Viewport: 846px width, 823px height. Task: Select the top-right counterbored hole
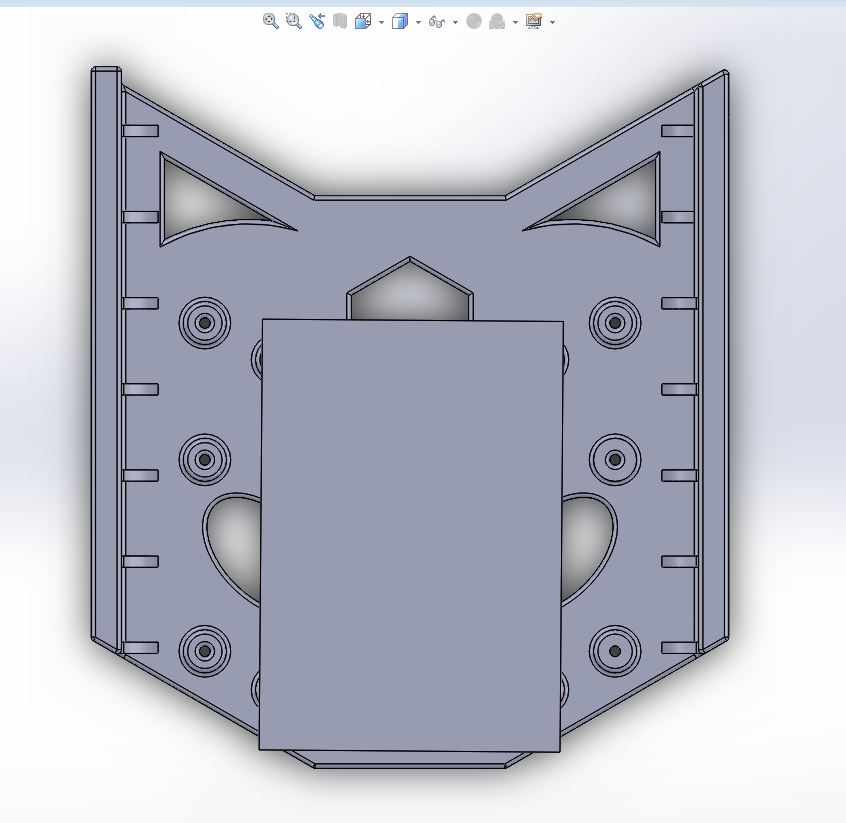(x=615, y=323)
